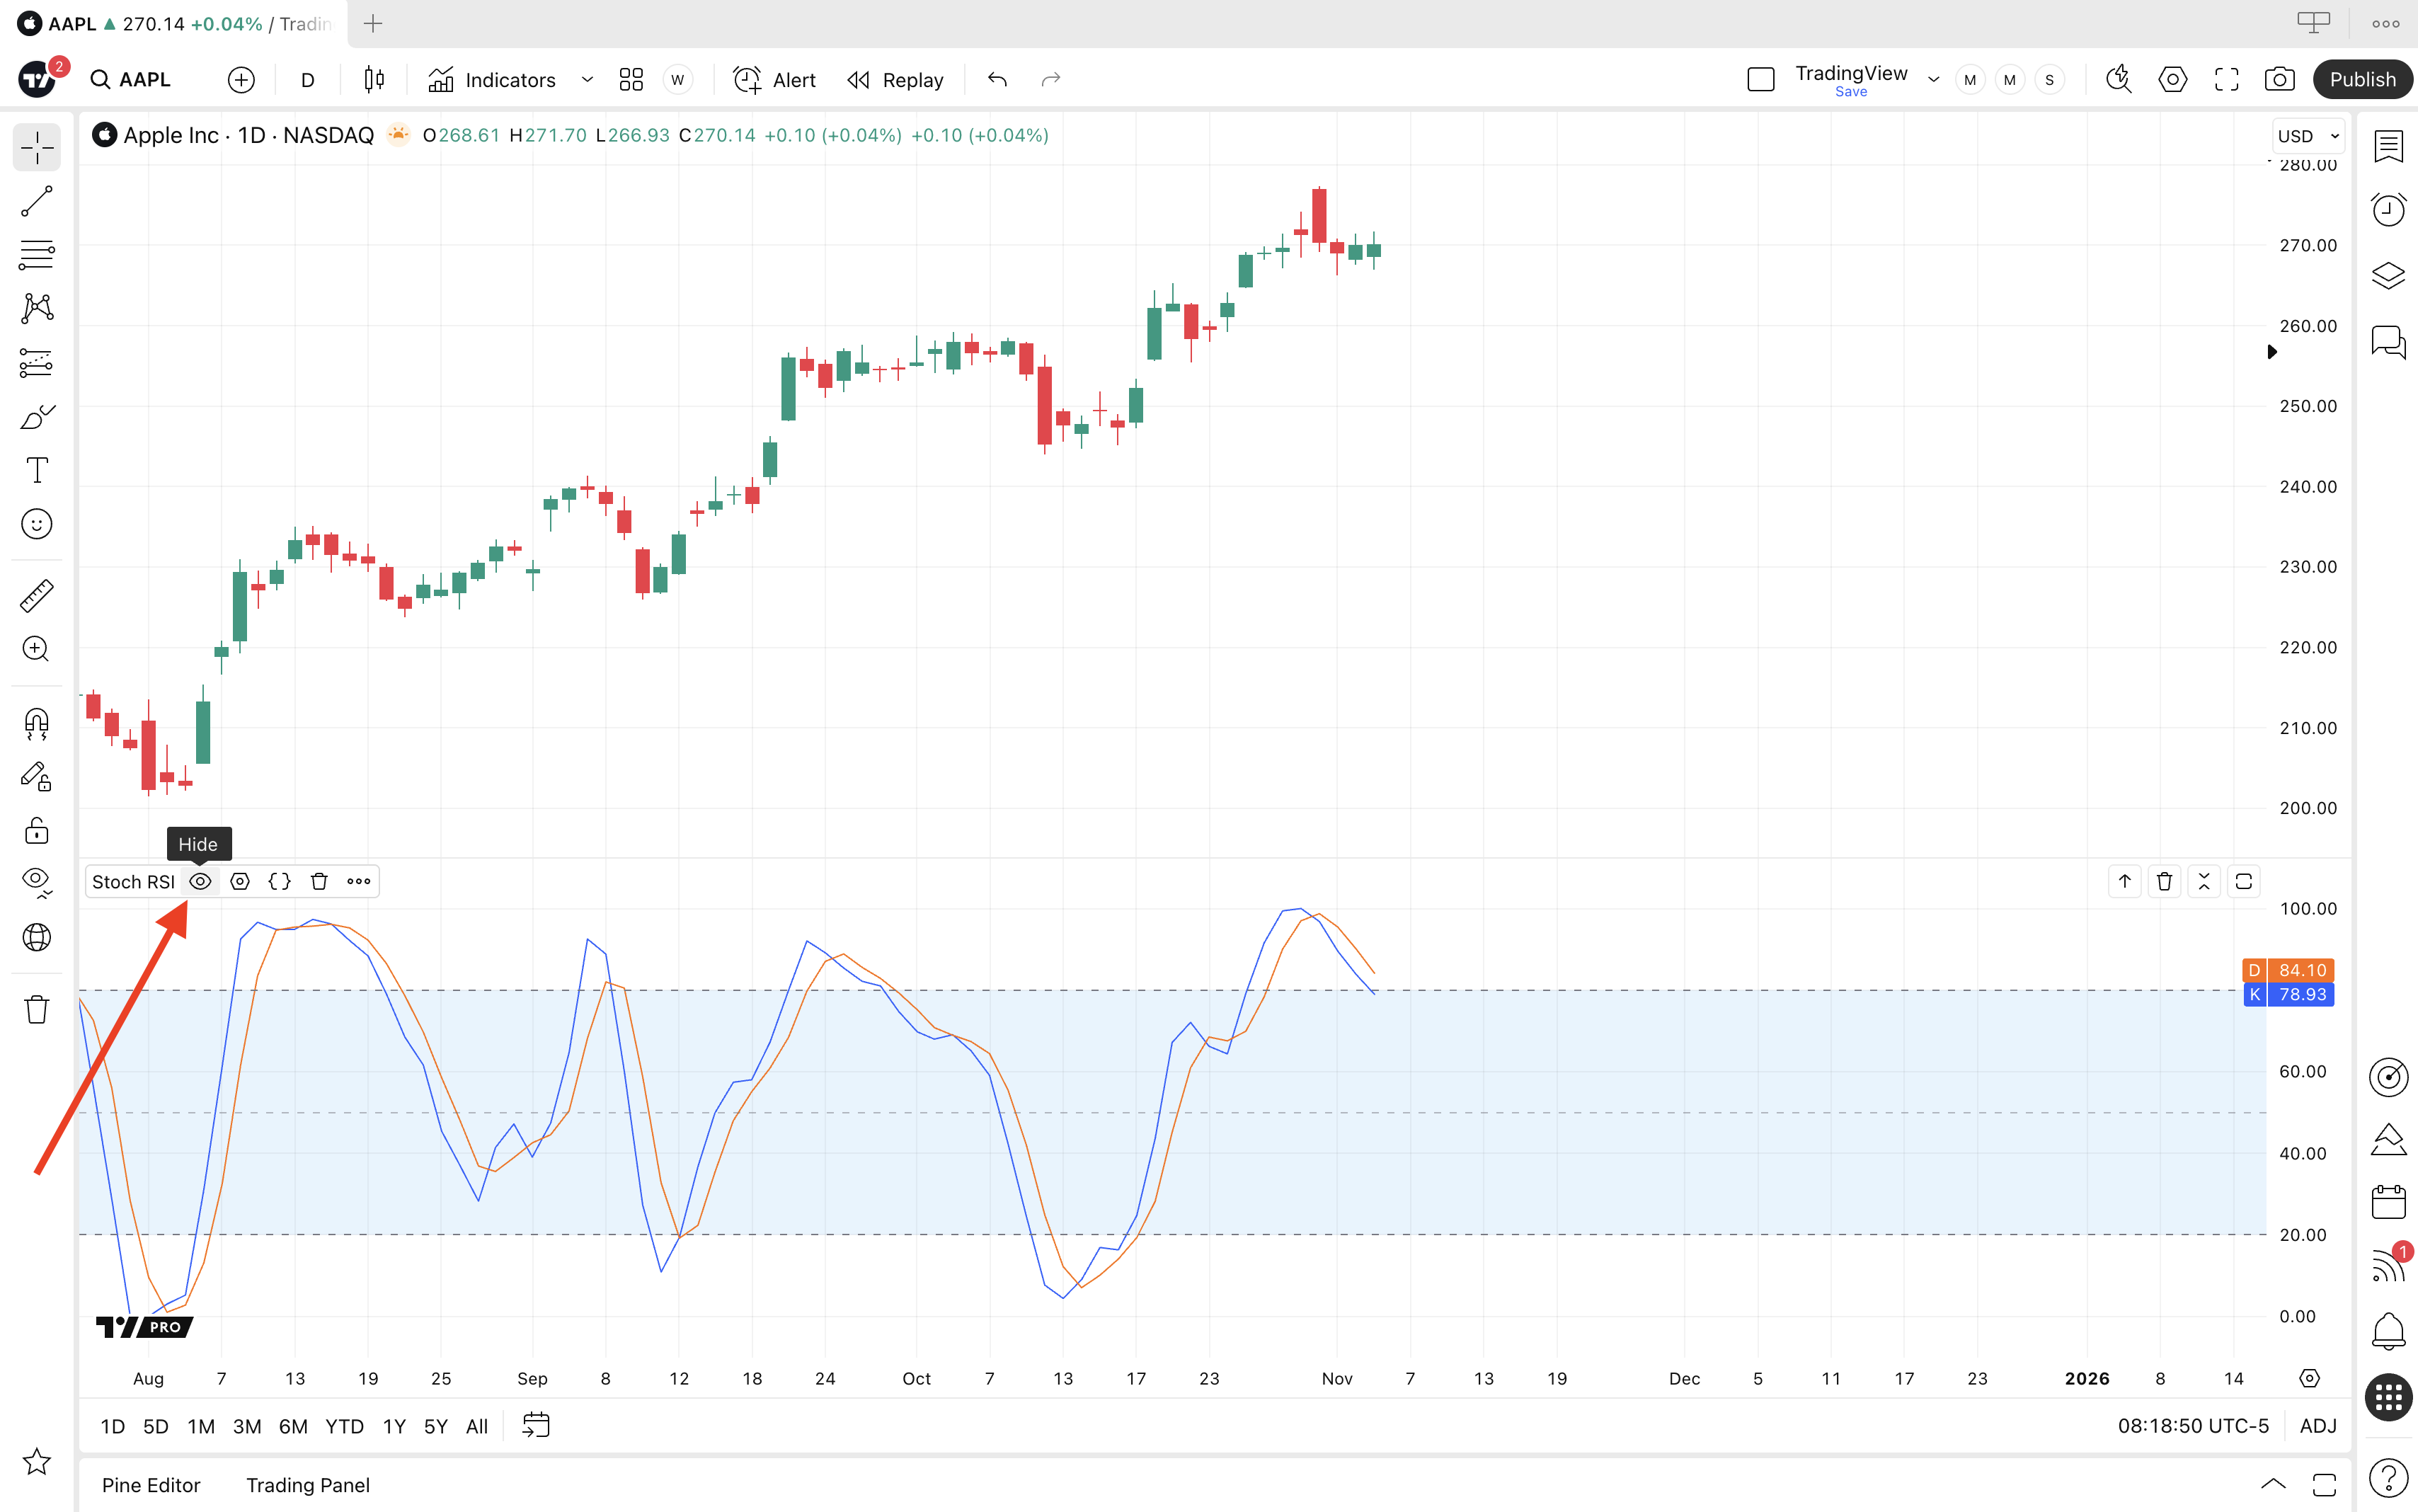Viewport: 2418px width, 1512px height.
Task: Delete the Stoch RSI indicator
Action: click(x=319, y=881)
